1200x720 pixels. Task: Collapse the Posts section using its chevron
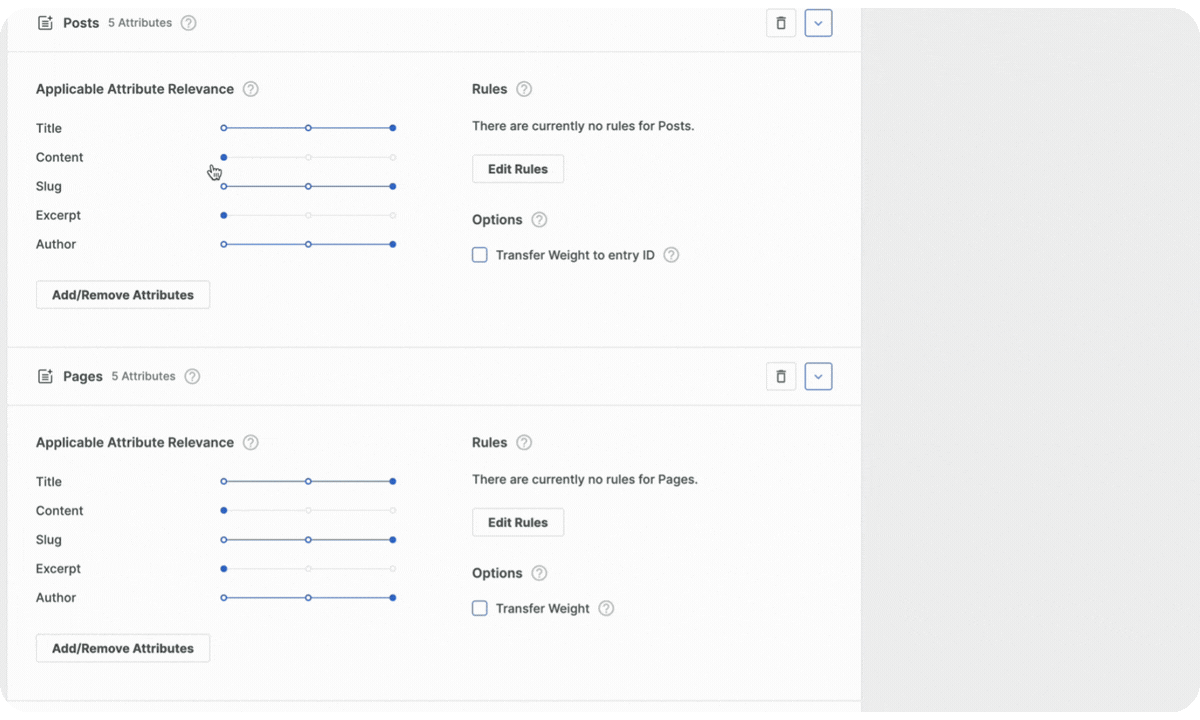[x=818, y=22]
